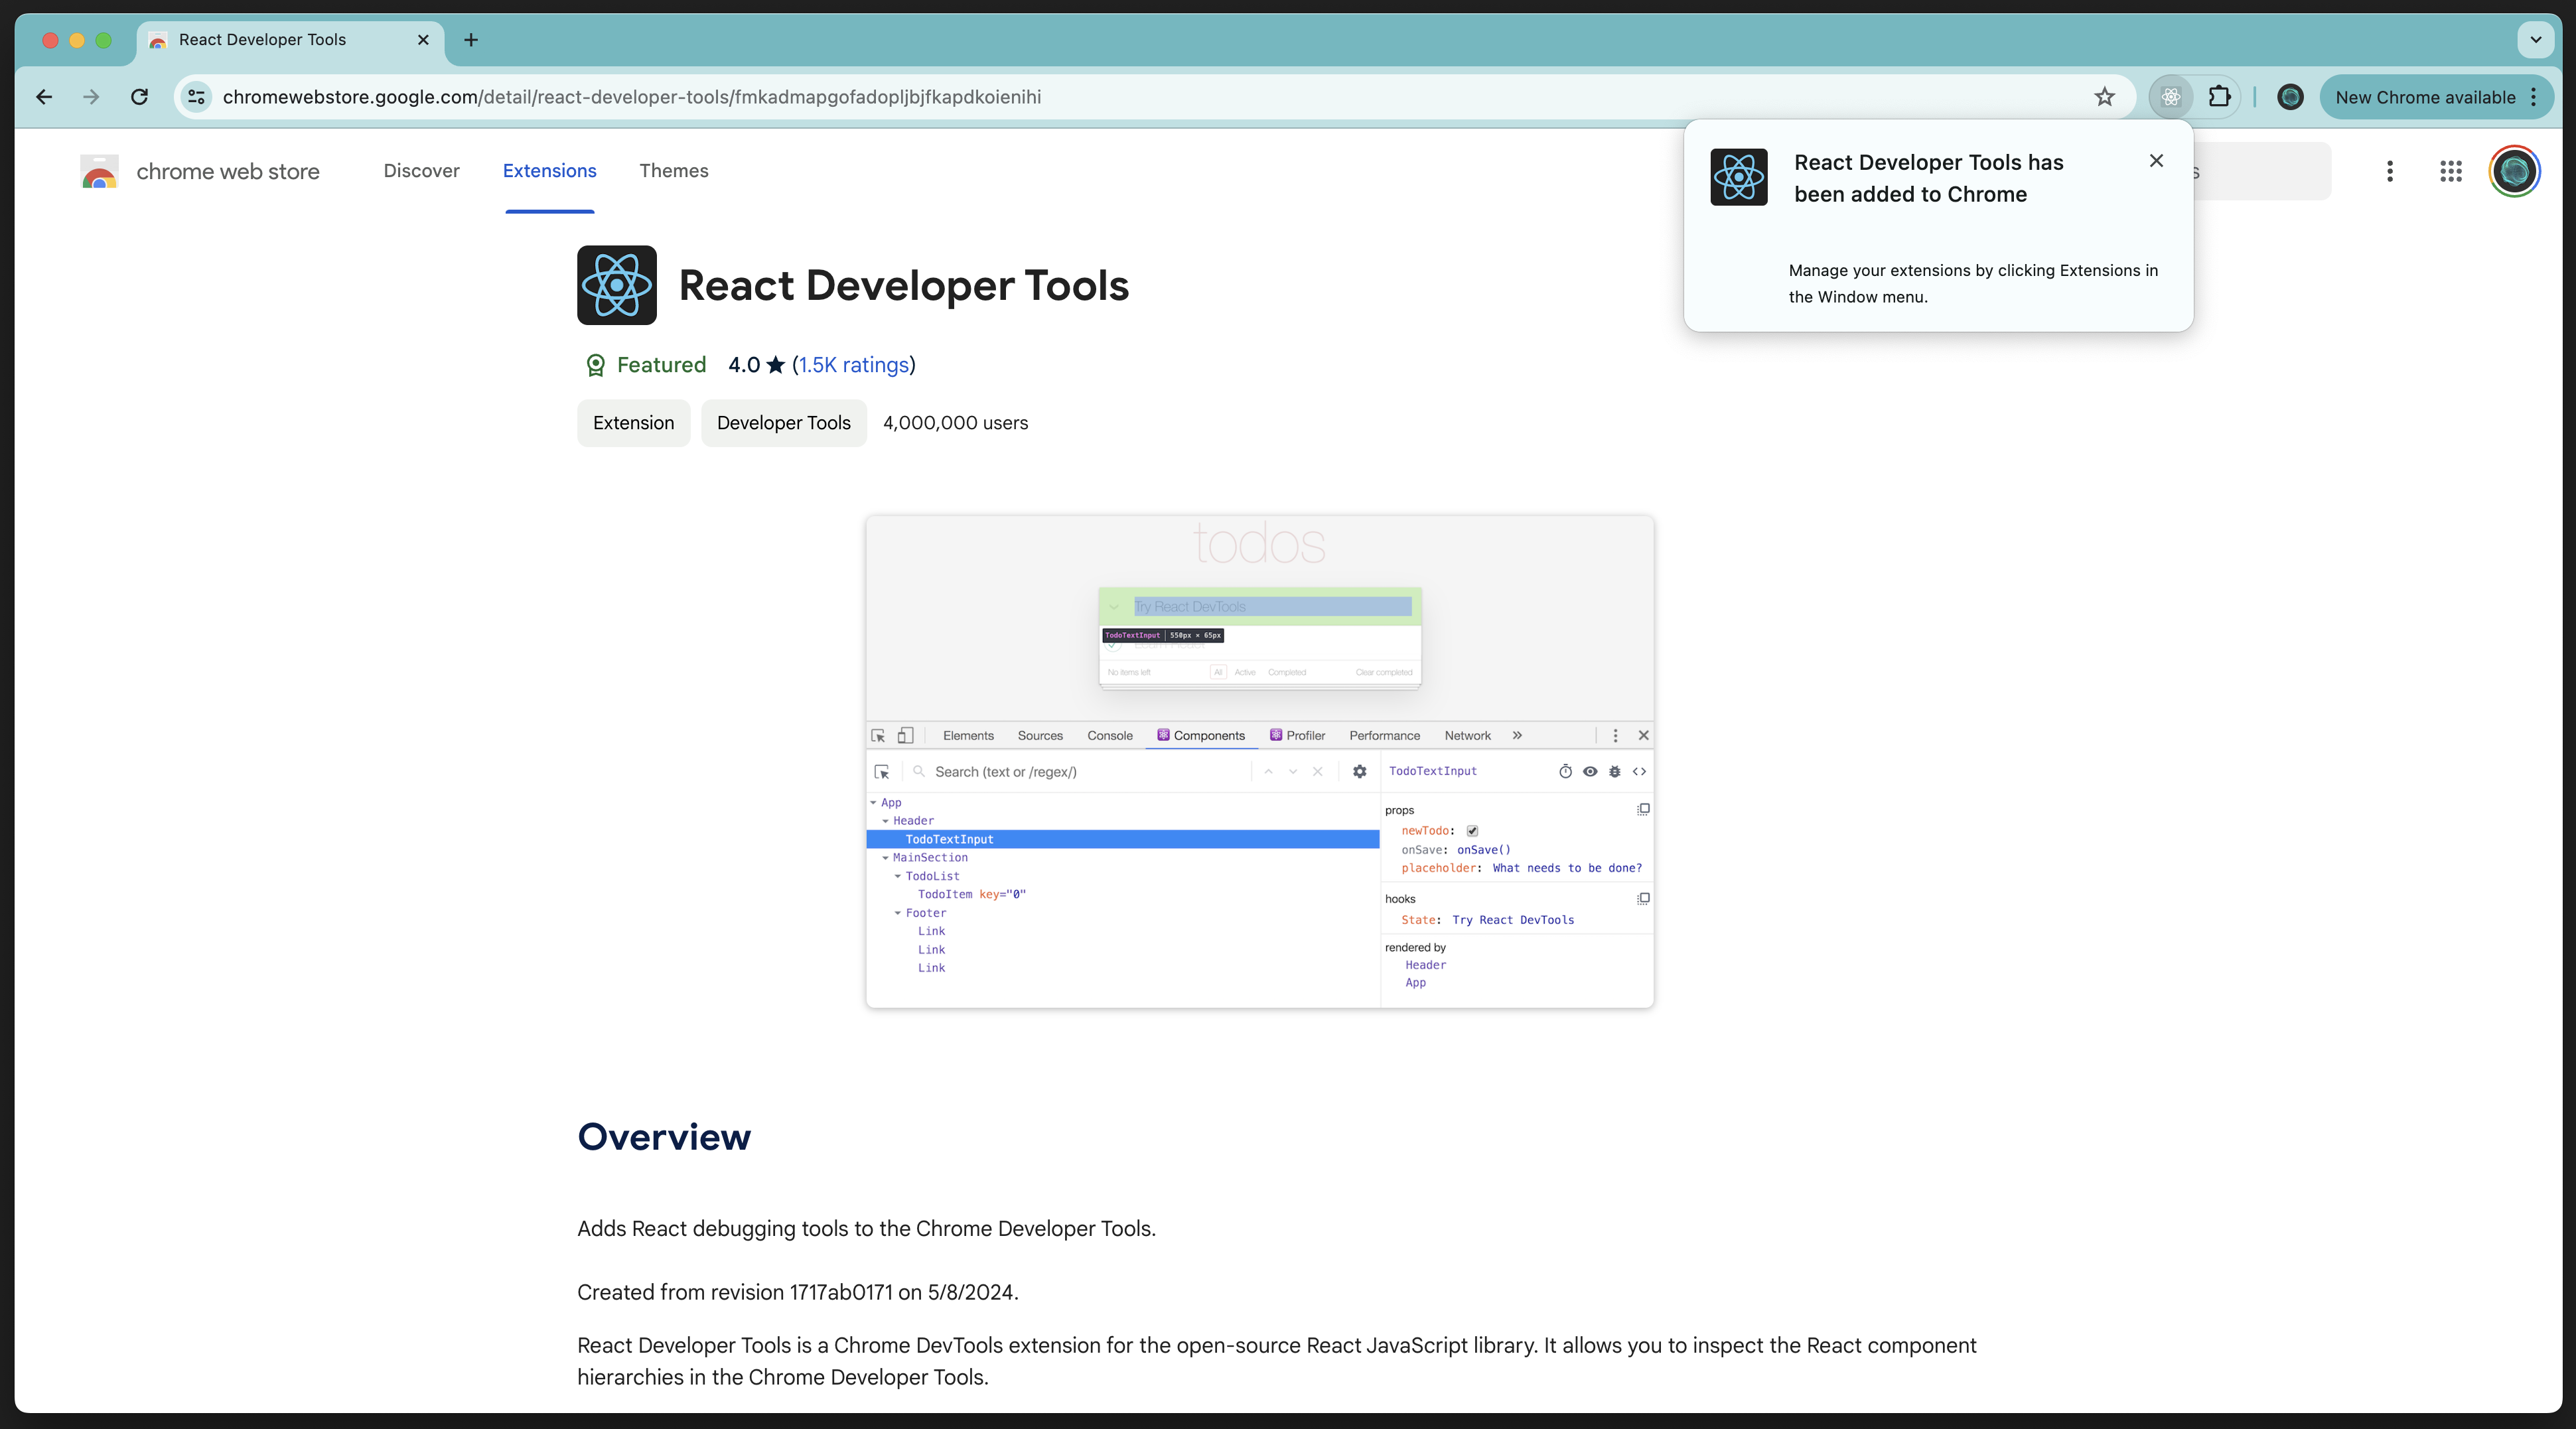Open the Chrome toolbar three-dot menu
The image size is (2576, 1429).
tap(2533, 97)
